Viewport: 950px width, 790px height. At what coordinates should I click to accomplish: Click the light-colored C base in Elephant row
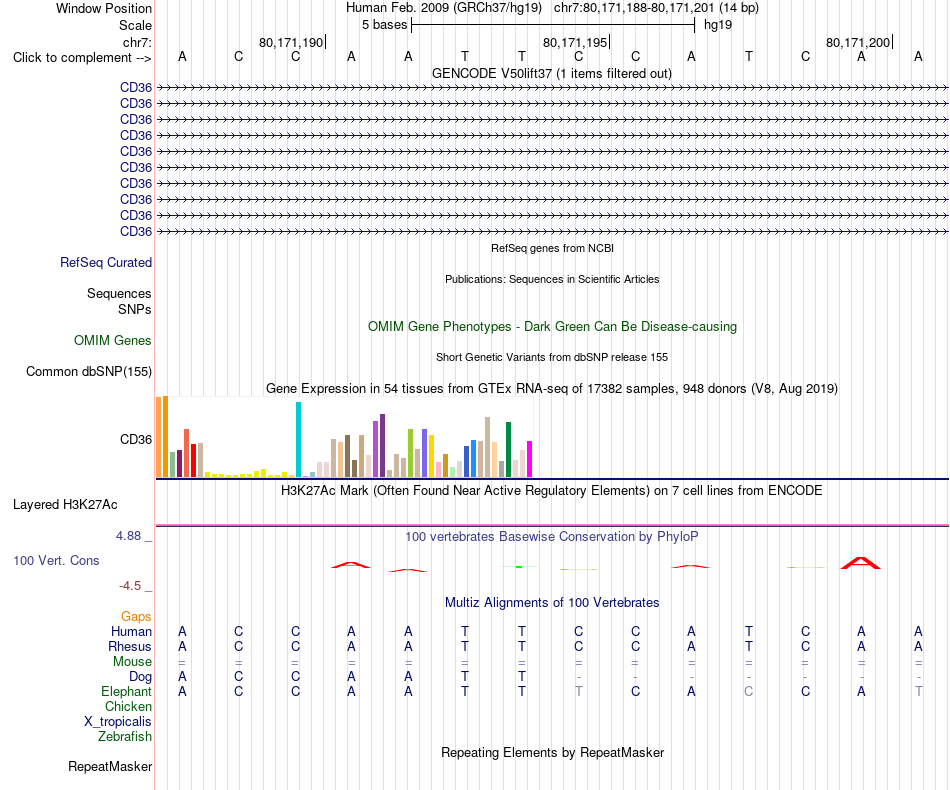pos(748,691)
